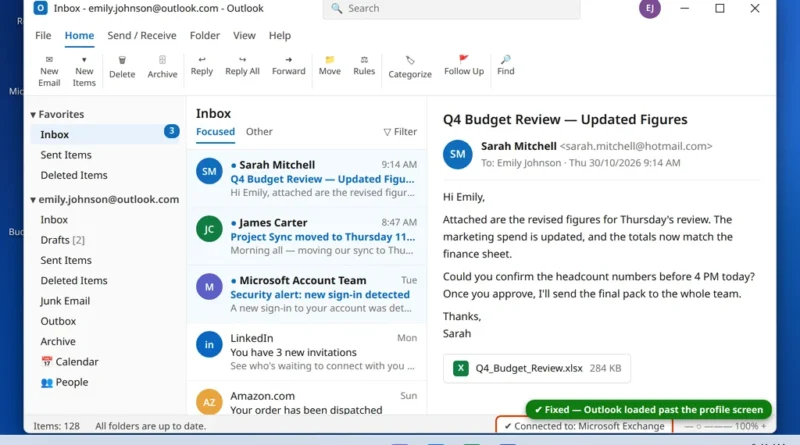
Task: Open the EJ account avatar
Action: coord(649,8)
